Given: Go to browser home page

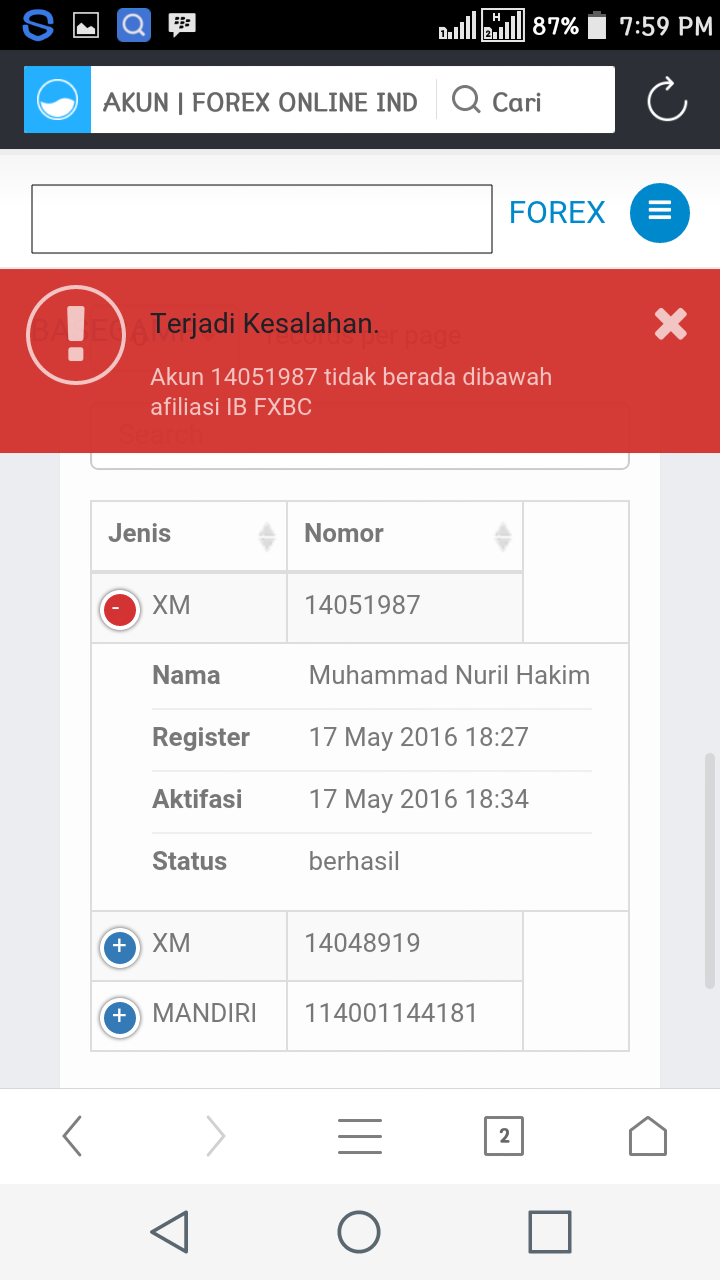Looking at the screenshot, I should (647, 1136).
